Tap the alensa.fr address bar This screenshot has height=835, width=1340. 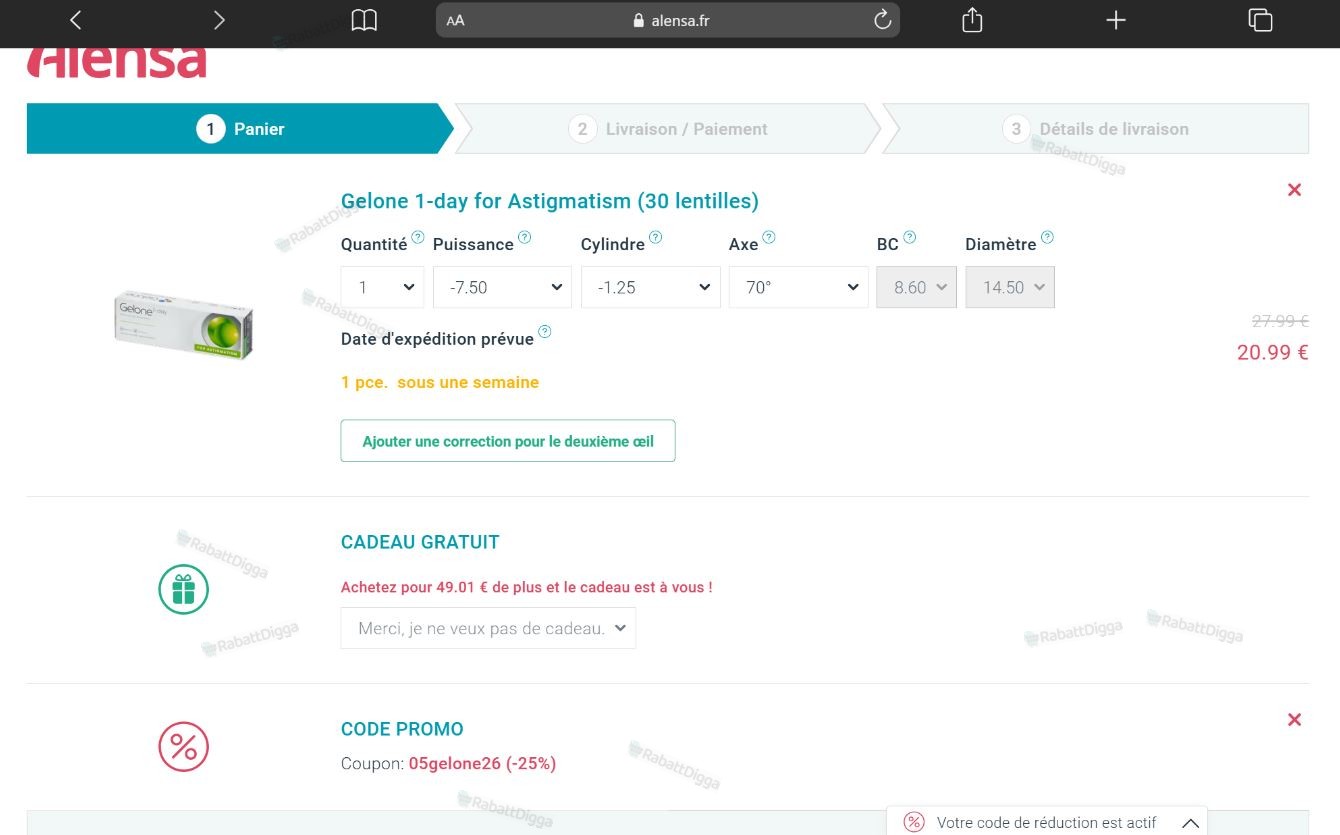click(668, 20)
